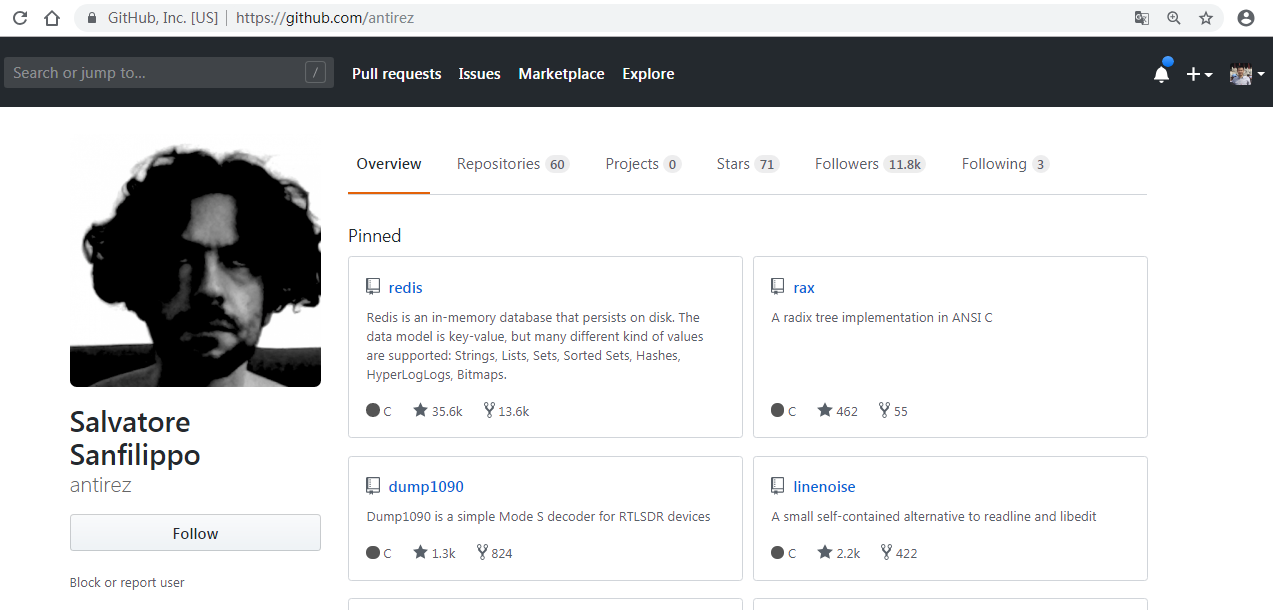Screen dimensions: 1273x610
Task: Switch to the Repositories tab
Action: pos(513,164)
